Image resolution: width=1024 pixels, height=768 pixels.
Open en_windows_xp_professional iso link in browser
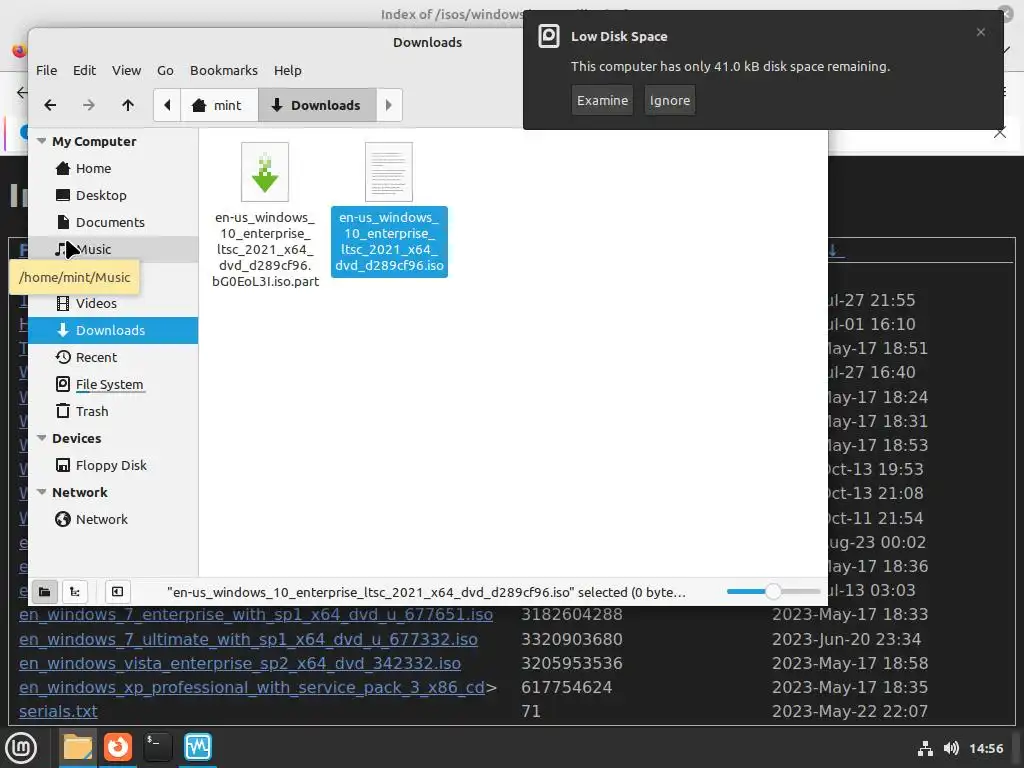tap(252, 687)
